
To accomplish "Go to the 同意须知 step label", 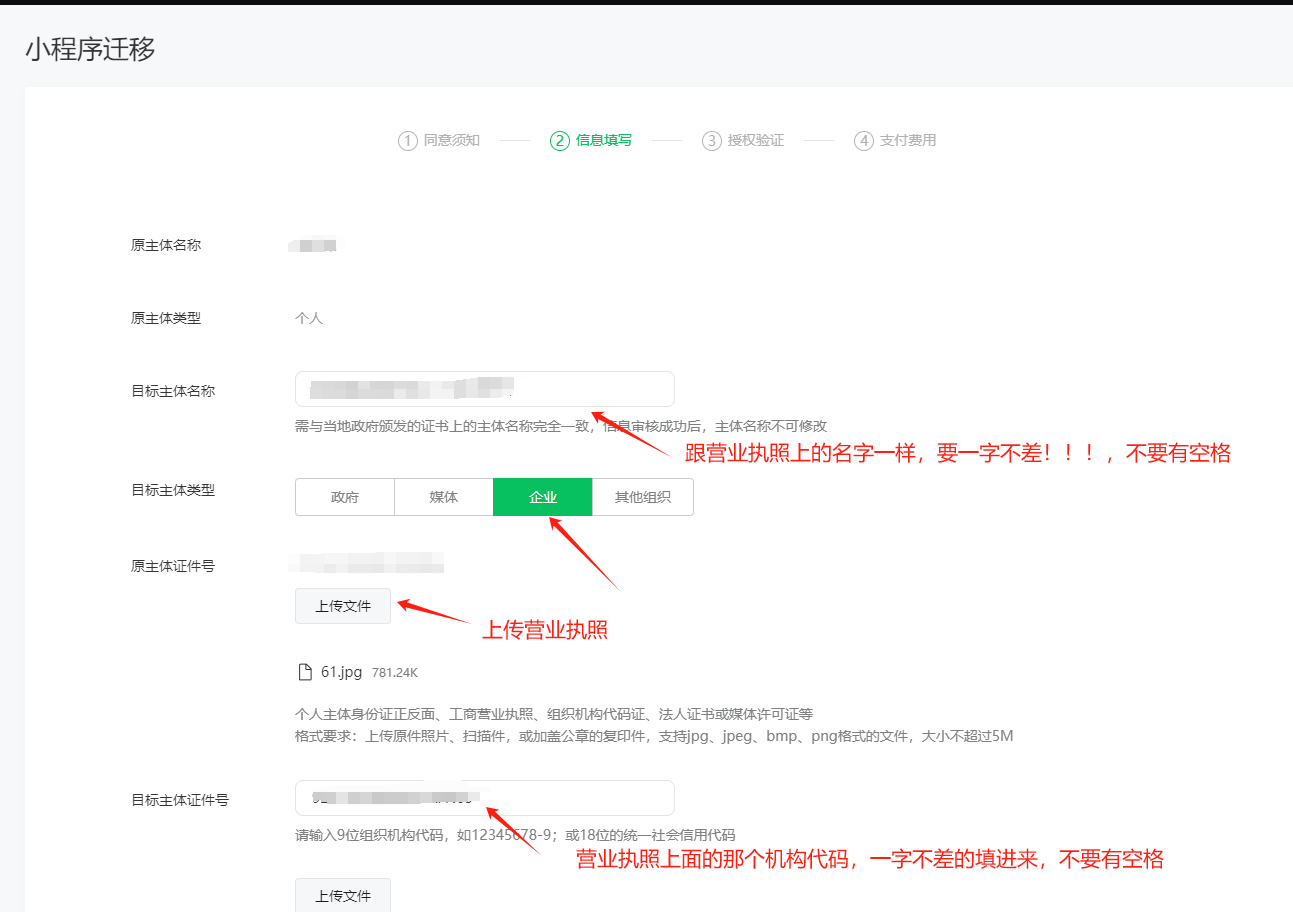I will coord(451,141).
